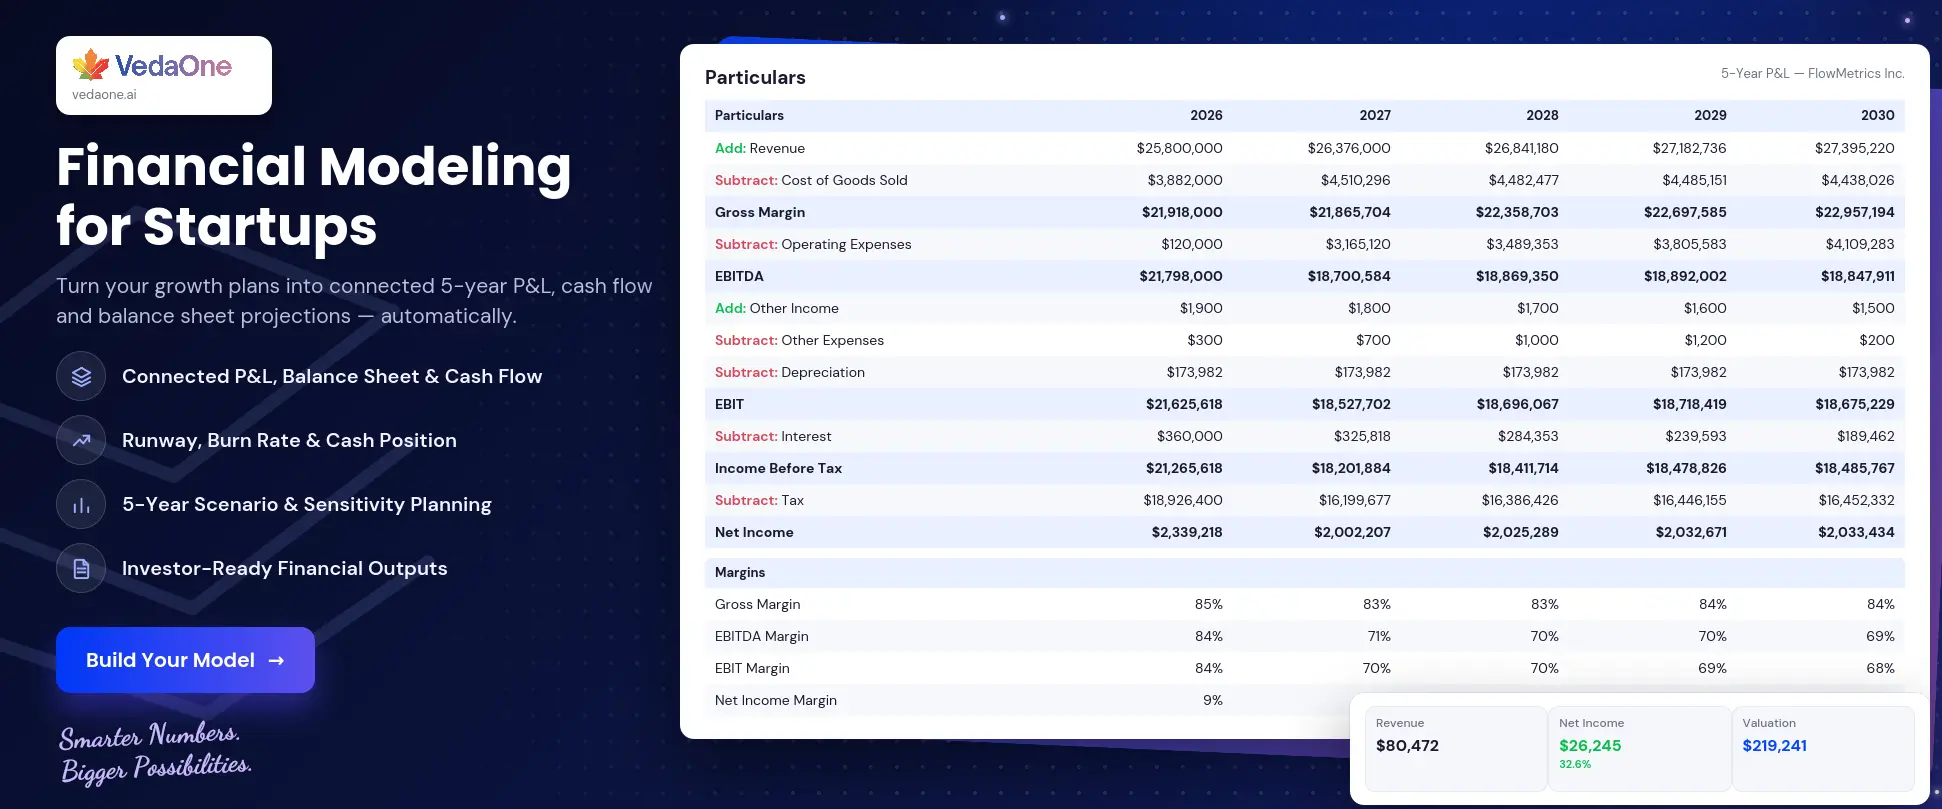Click the Subtract: Cost of Goods Sold label
Image resolution: width=1942 pixels, height=809 pixels.
coord(811,180)
